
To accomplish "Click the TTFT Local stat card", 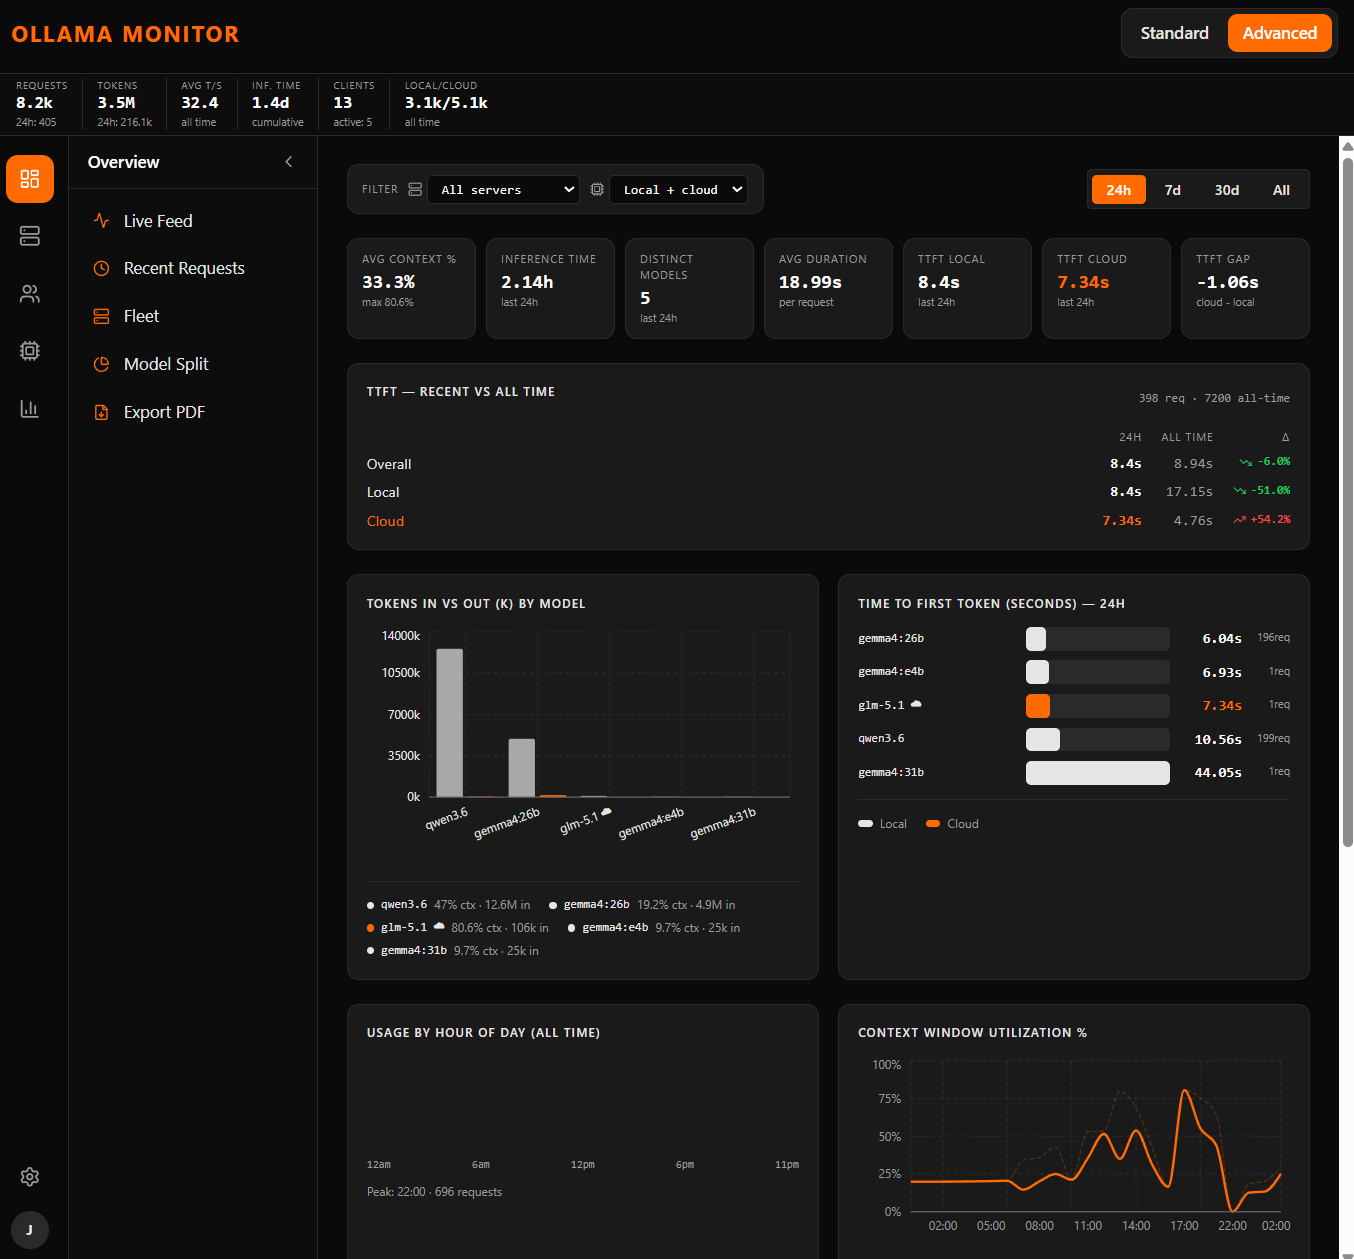I will (x=967, y=288).
